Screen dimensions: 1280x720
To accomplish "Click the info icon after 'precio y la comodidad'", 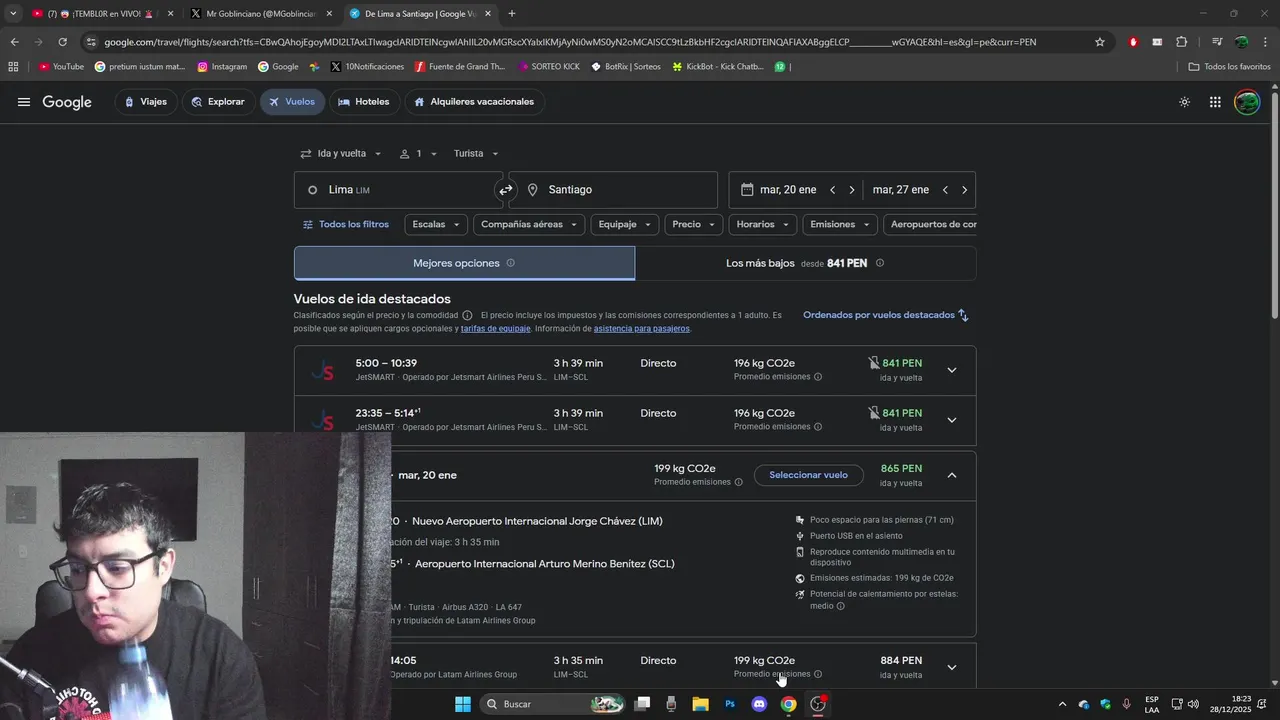I will [467, 315].
